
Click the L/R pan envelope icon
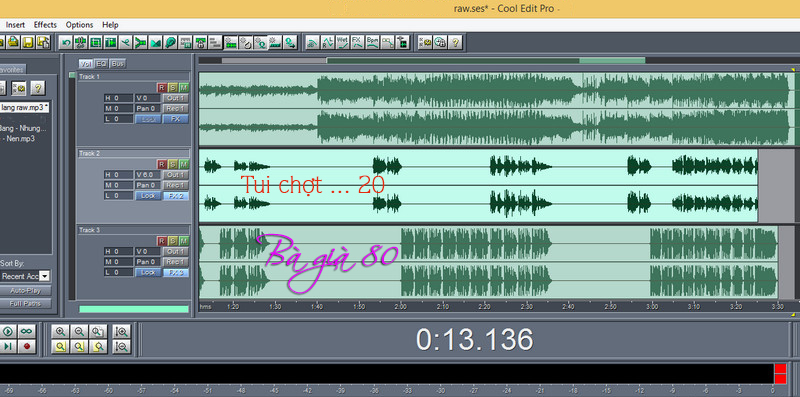point(328,42)
